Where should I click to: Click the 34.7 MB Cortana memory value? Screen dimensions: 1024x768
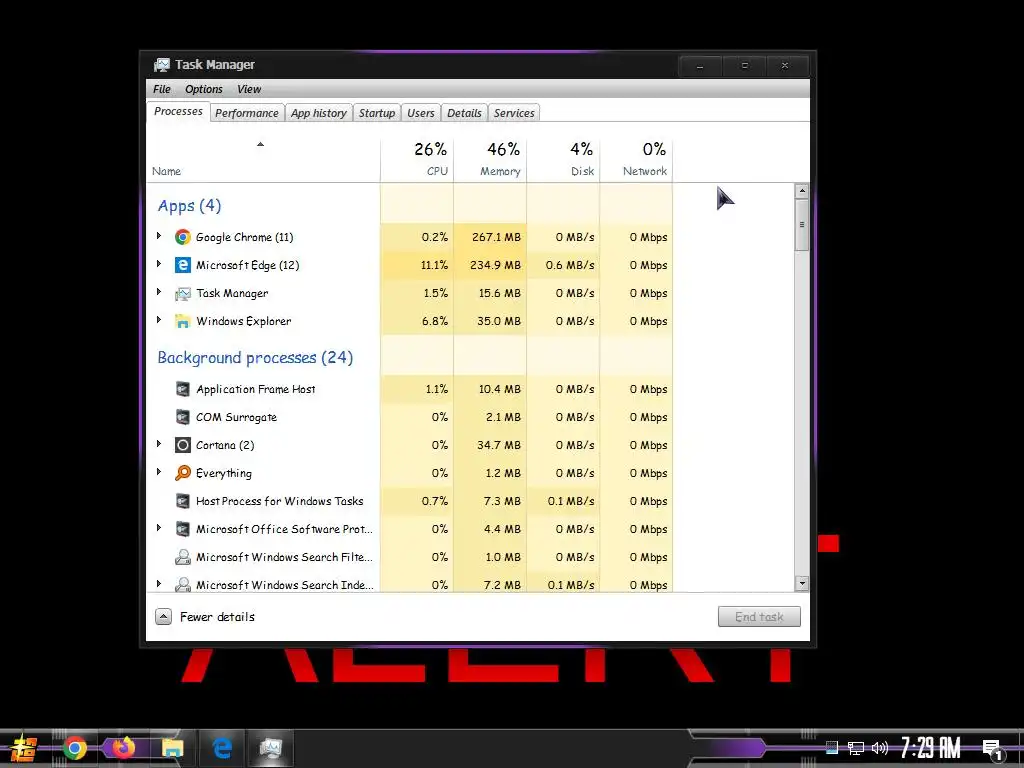[x=499, y=445]
